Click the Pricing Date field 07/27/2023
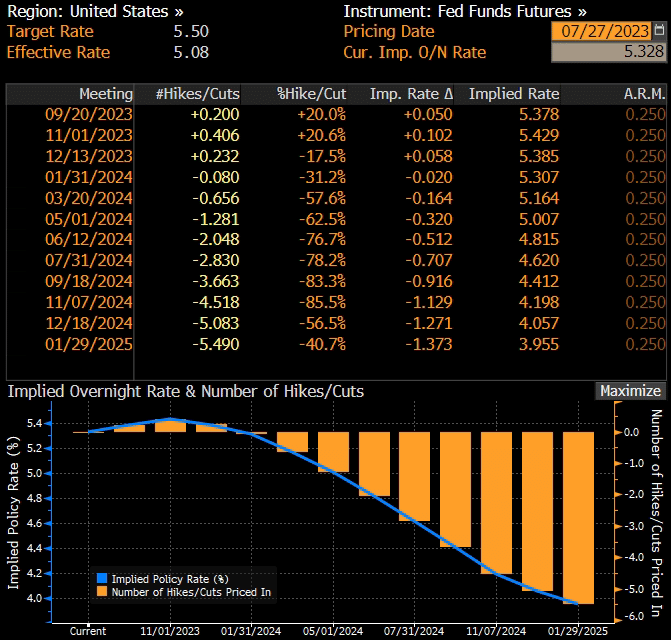The image size is (671, 640). pyautogui.click(x=603, y=31)
